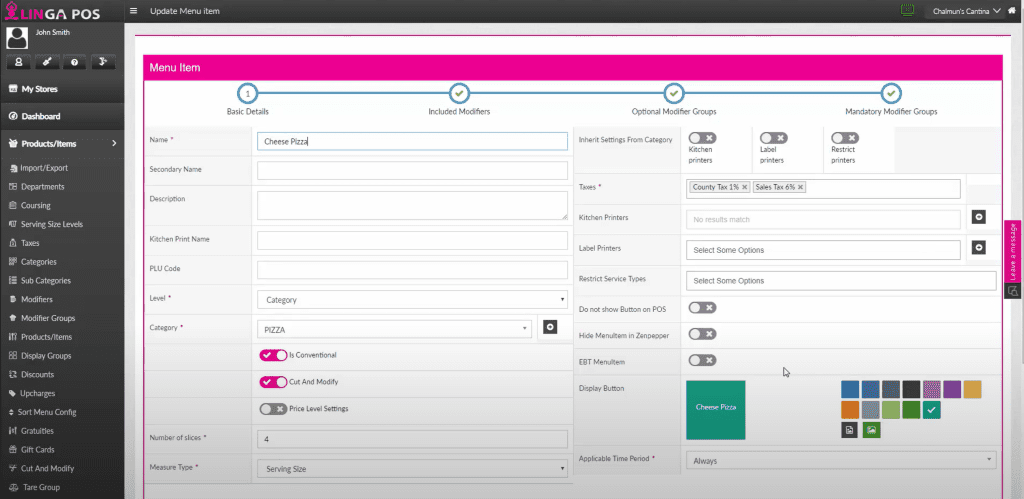Enable the Price Level Settings toggle

coord(272,408)
